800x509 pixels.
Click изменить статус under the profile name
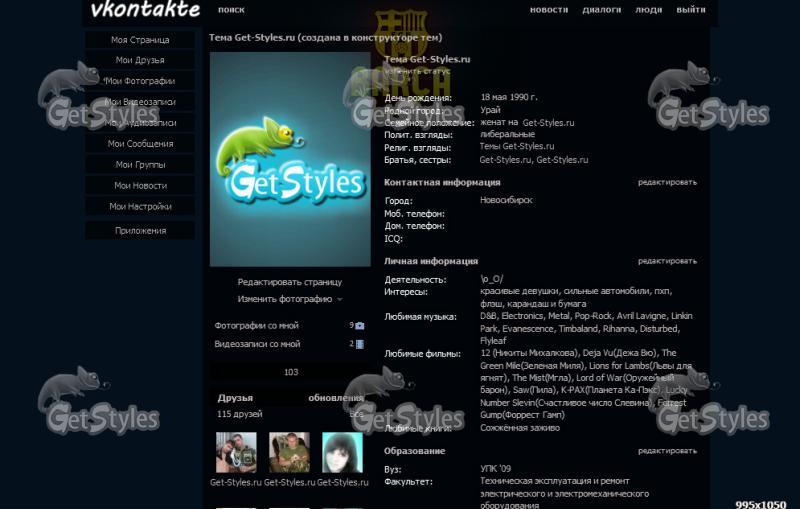pyautogui.click(x=417, y=71)
